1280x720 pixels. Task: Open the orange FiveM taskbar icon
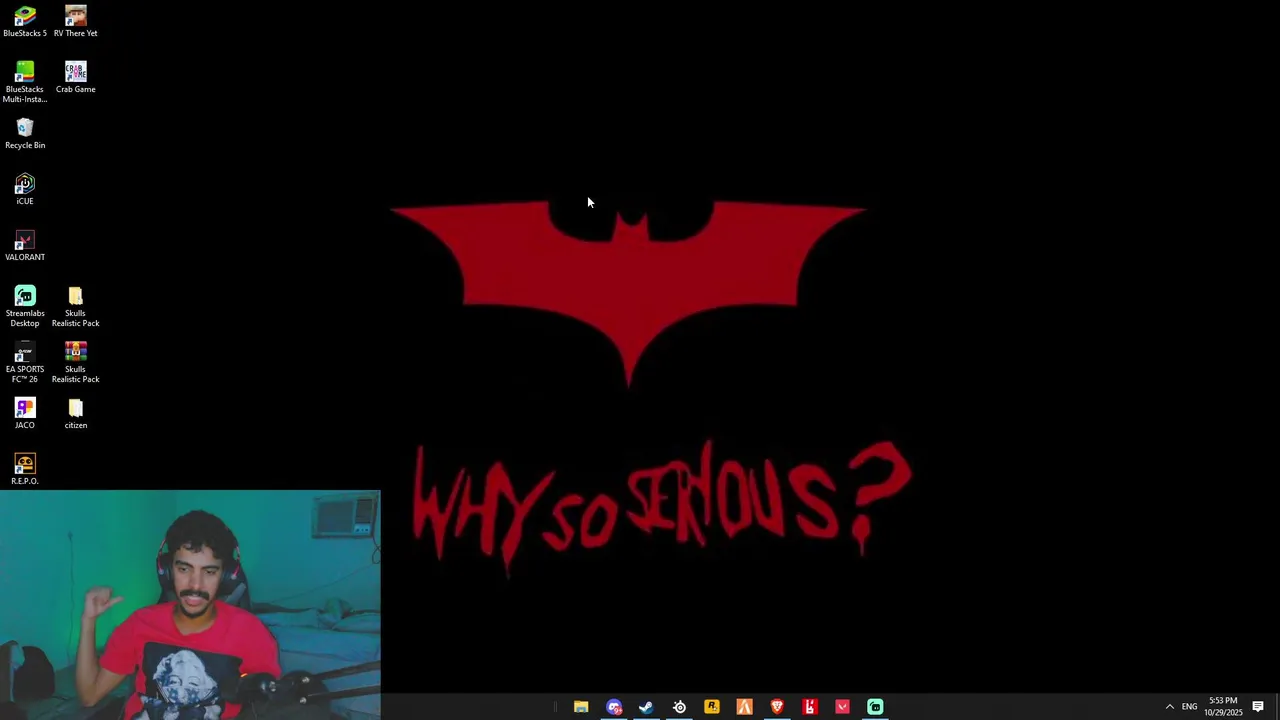point(744,707)
